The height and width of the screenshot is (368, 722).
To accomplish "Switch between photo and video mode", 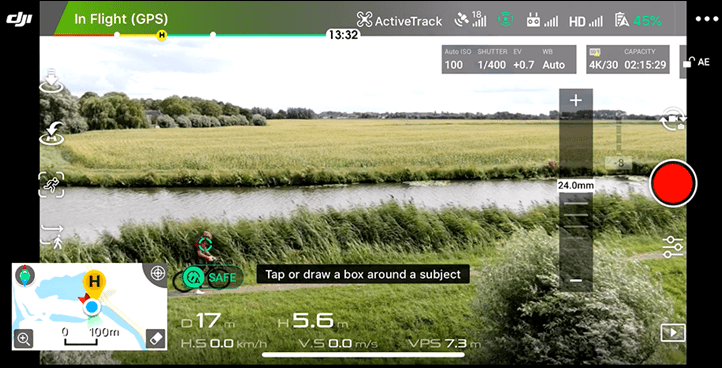I will click(x=673, y=118).
